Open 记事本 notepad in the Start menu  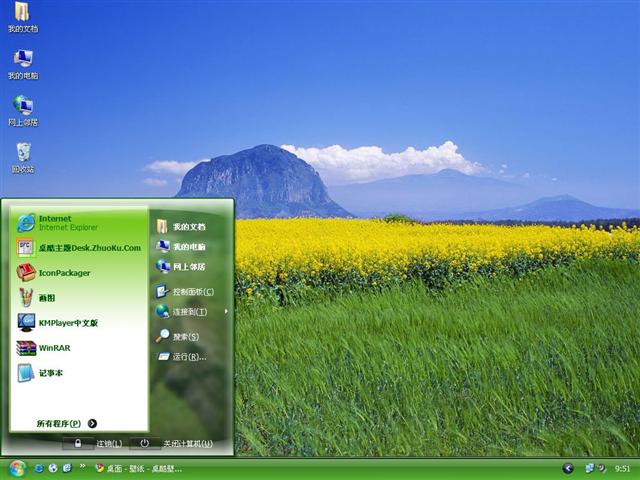(79, 373)
